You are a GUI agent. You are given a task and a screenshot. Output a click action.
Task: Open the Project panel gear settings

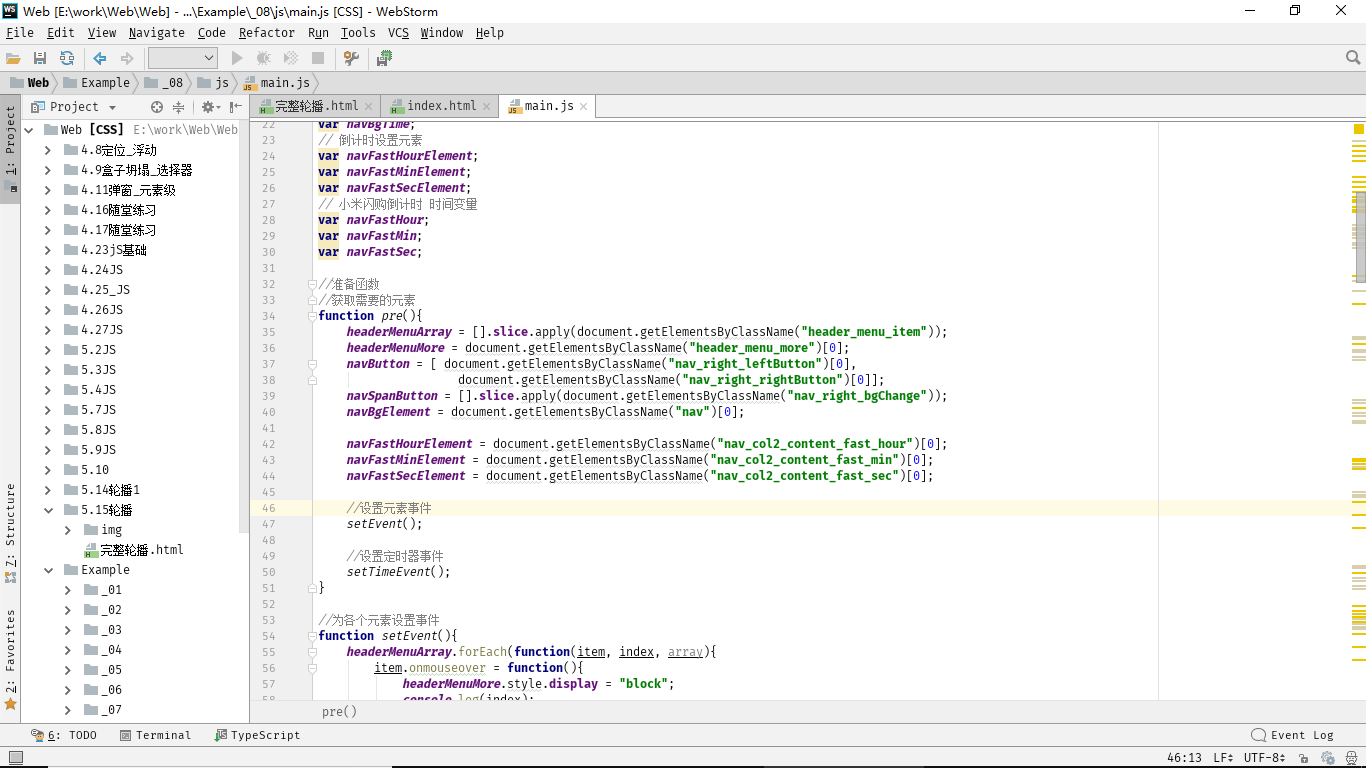(x=210, y=107)
